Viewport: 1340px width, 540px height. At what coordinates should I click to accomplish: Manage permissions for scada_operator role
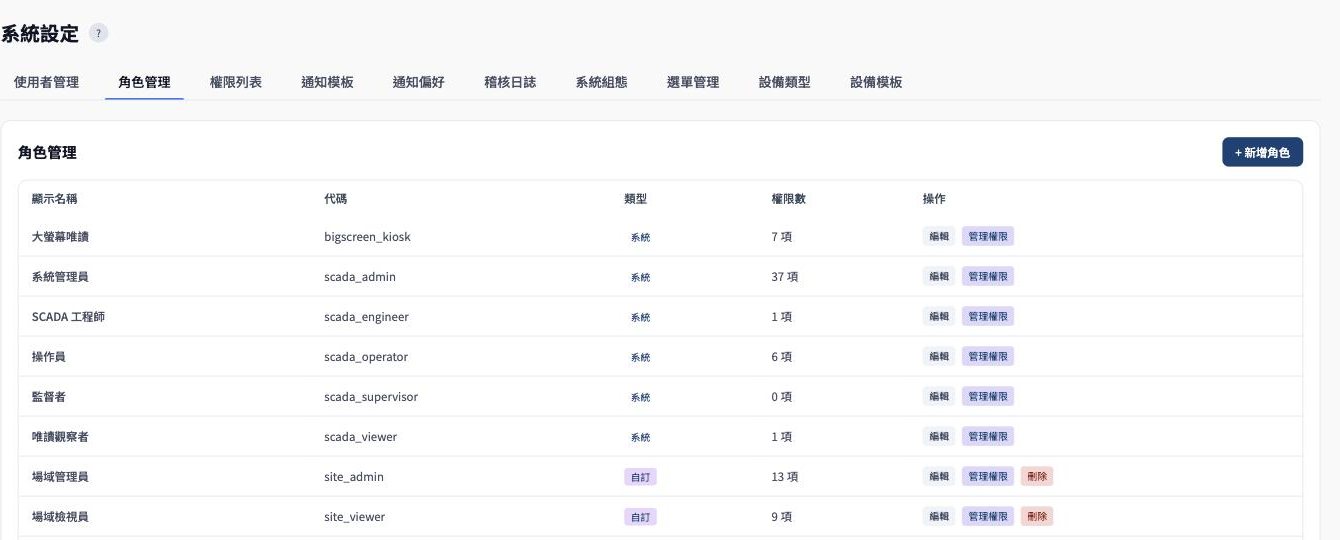tap(988, 356)
